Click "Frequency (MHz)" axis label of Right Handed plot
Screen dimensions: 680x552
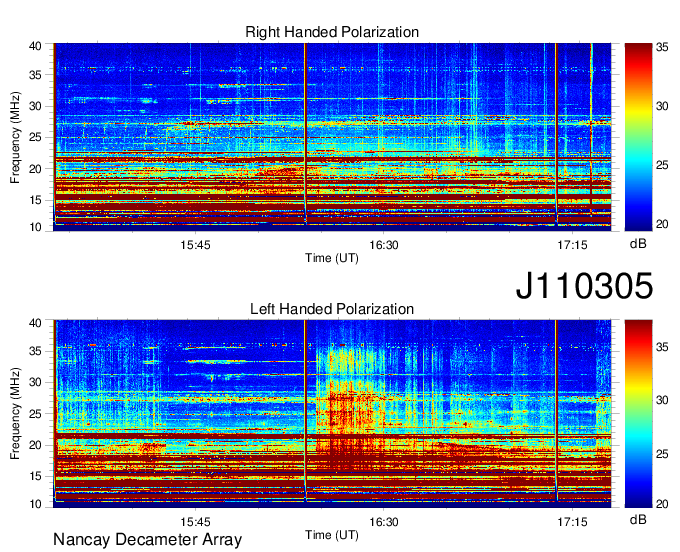[15, 137]
